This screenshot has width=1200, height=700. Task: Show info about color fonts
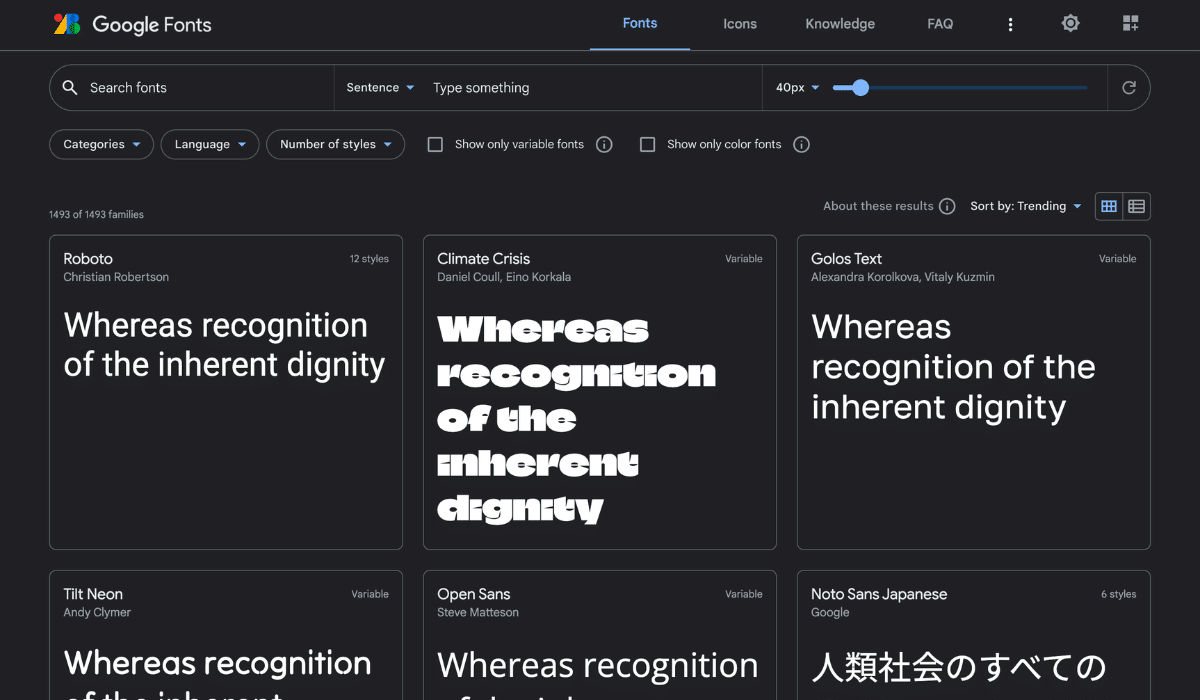(801, 145)
